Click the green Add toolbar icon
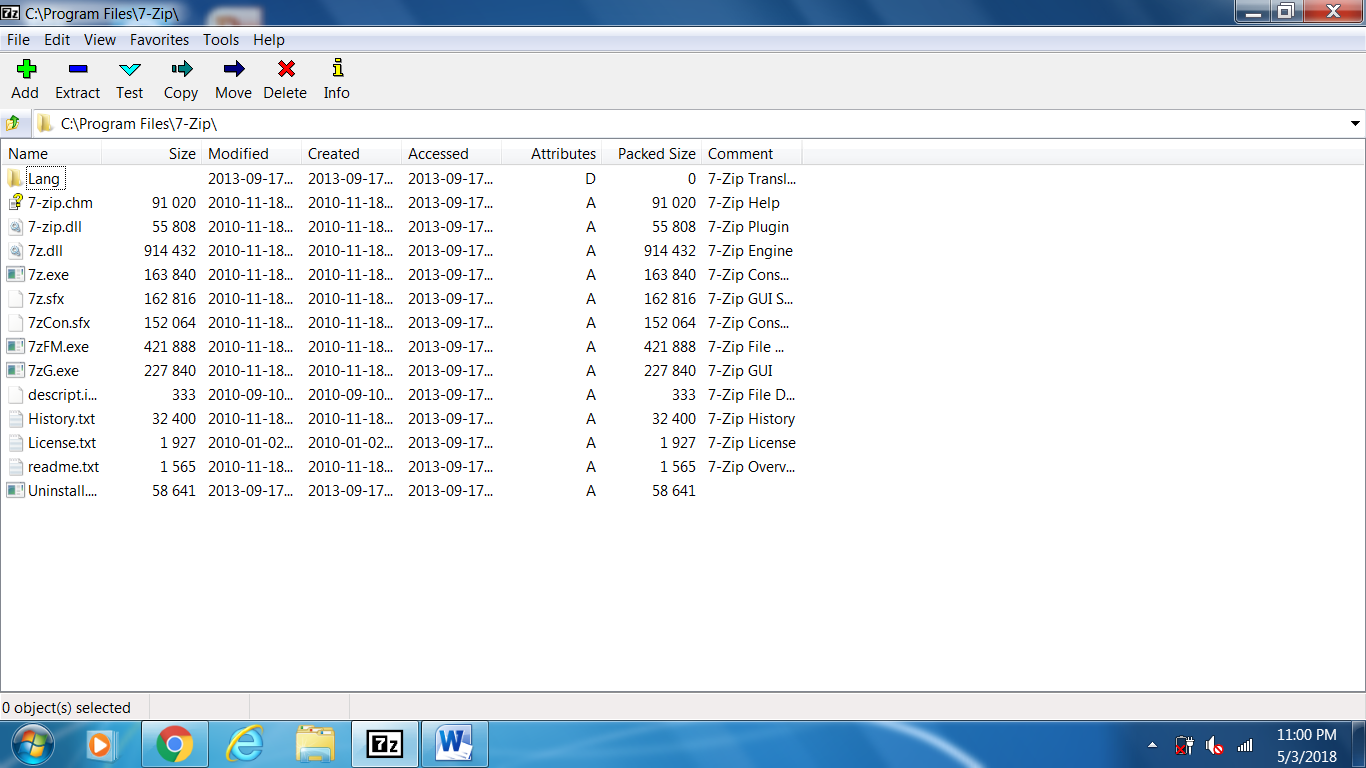This screenshot has height=768, width=1366. (26, 69)
